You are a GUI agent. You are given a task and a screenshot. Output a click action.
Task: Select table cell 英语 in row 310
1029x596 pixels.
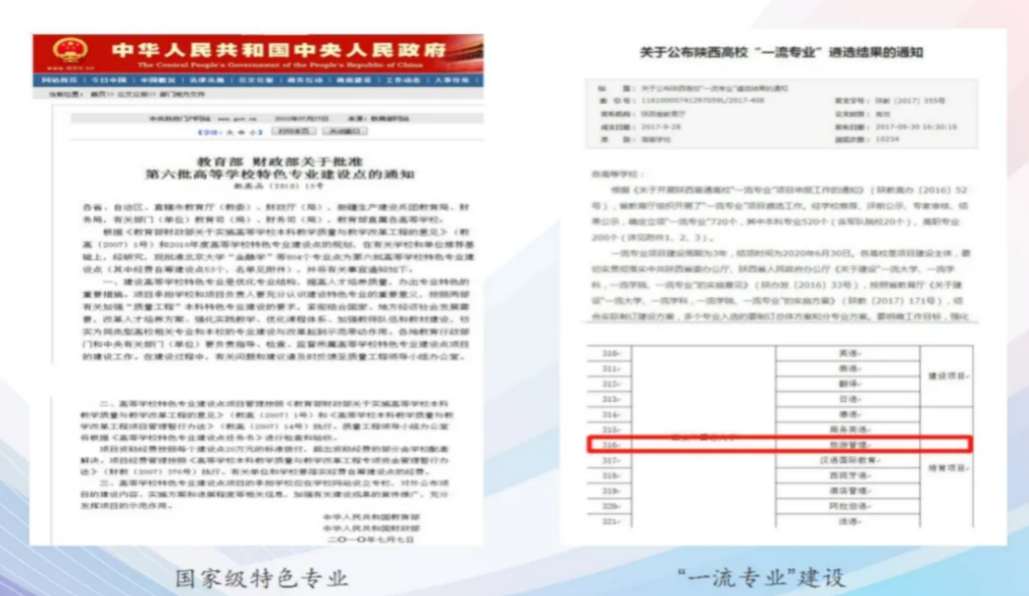click(848, 354)
